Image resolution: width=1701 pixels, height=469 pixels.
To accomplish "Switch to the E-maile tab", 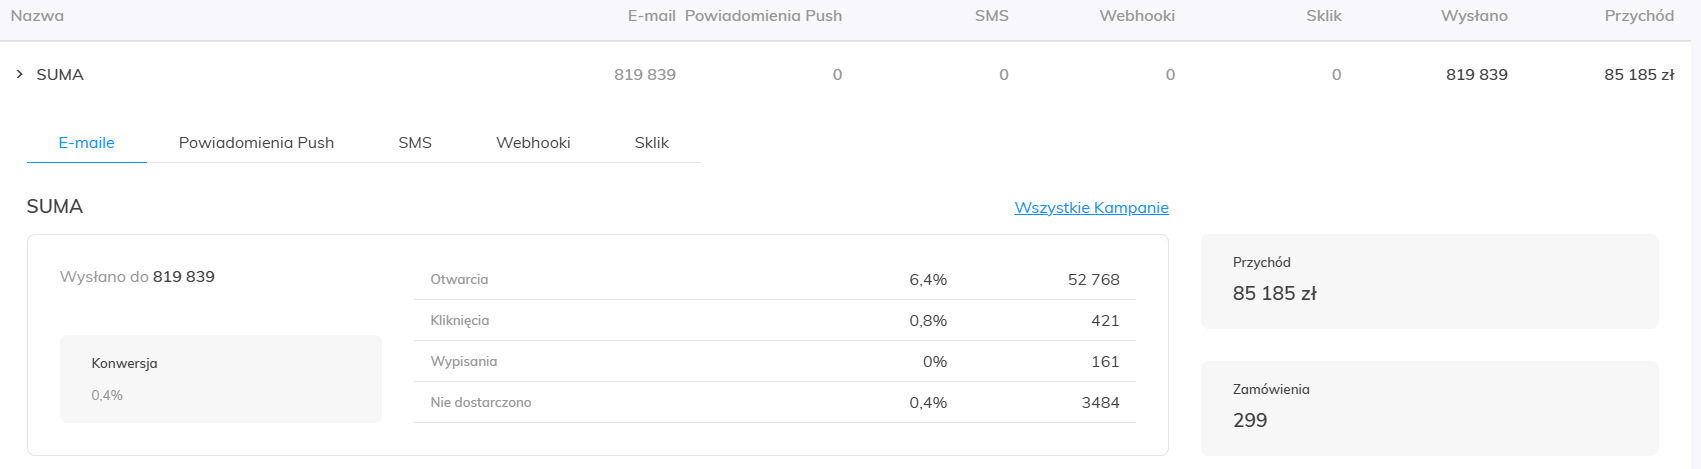I will [87, 143].
